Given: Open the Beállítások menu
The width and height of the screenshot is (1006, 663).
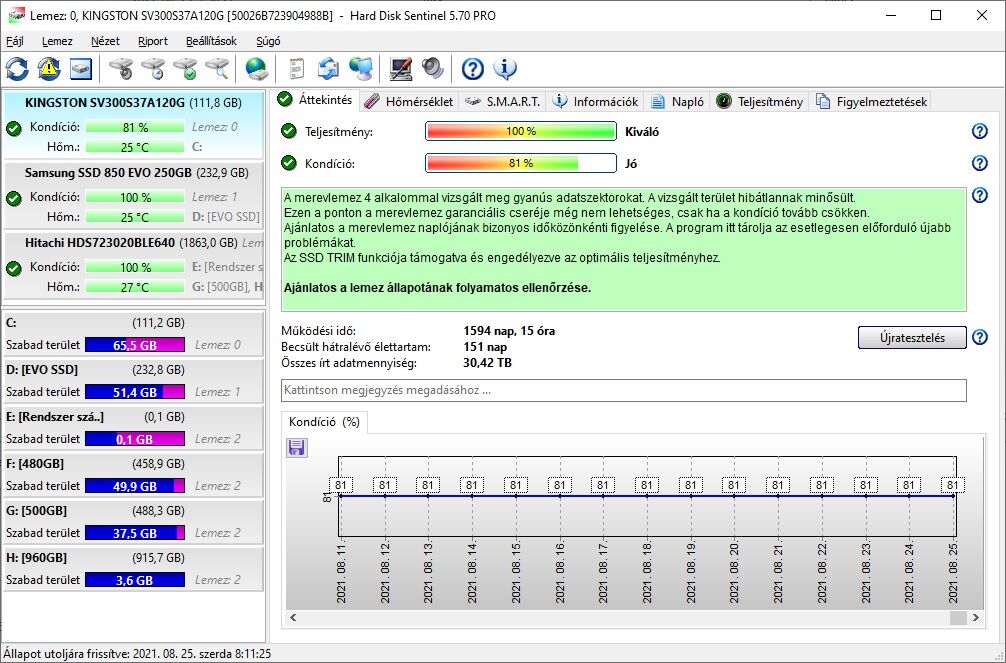Looking at the screenshot, I should [x=211, y=41].
